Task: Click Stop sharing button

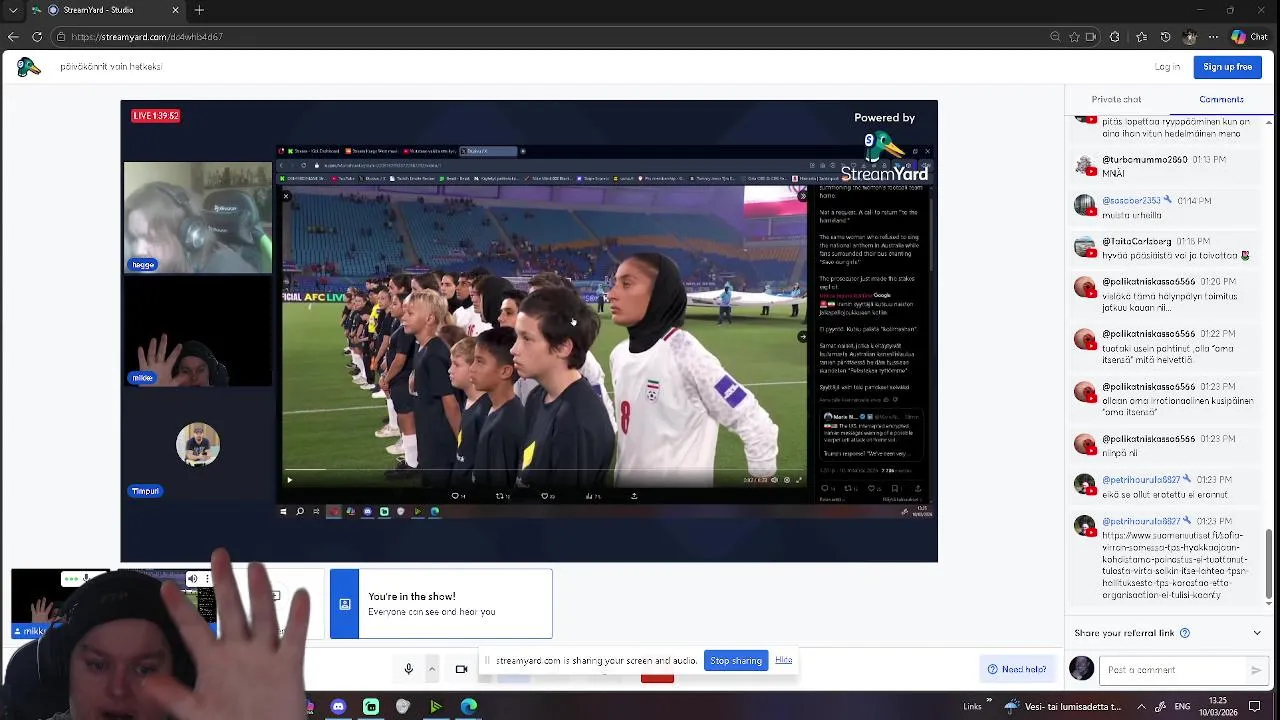Action: point(736,660)
